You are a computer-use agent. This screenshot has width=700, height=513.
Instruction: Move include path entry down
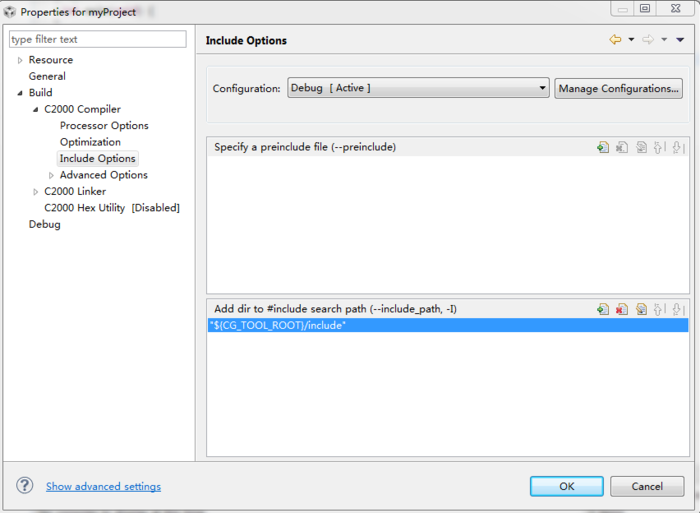677,309
